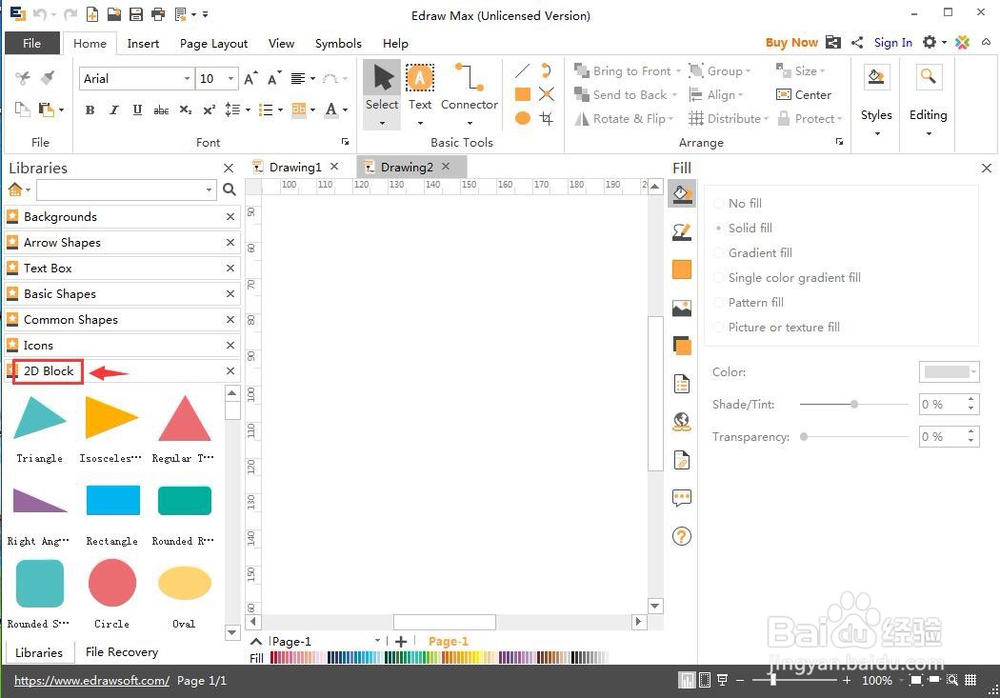Expand the Send to Back dropdown
1000x698 pixels.
pyautogui.click(x=673, y=95)
